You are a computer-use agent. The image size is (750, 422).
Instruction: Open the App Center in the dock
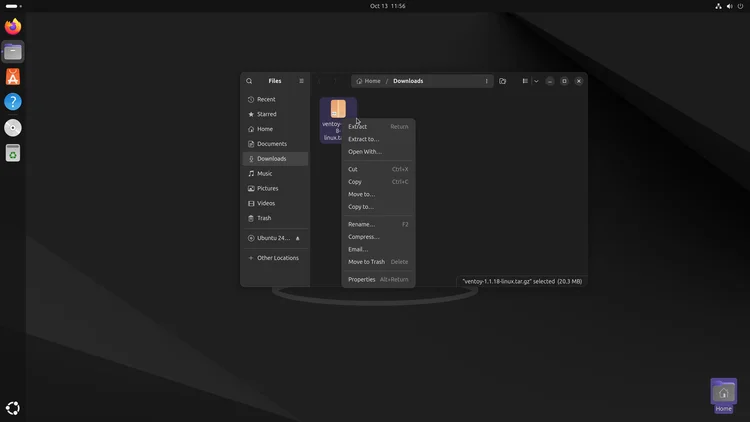(13, 77)
